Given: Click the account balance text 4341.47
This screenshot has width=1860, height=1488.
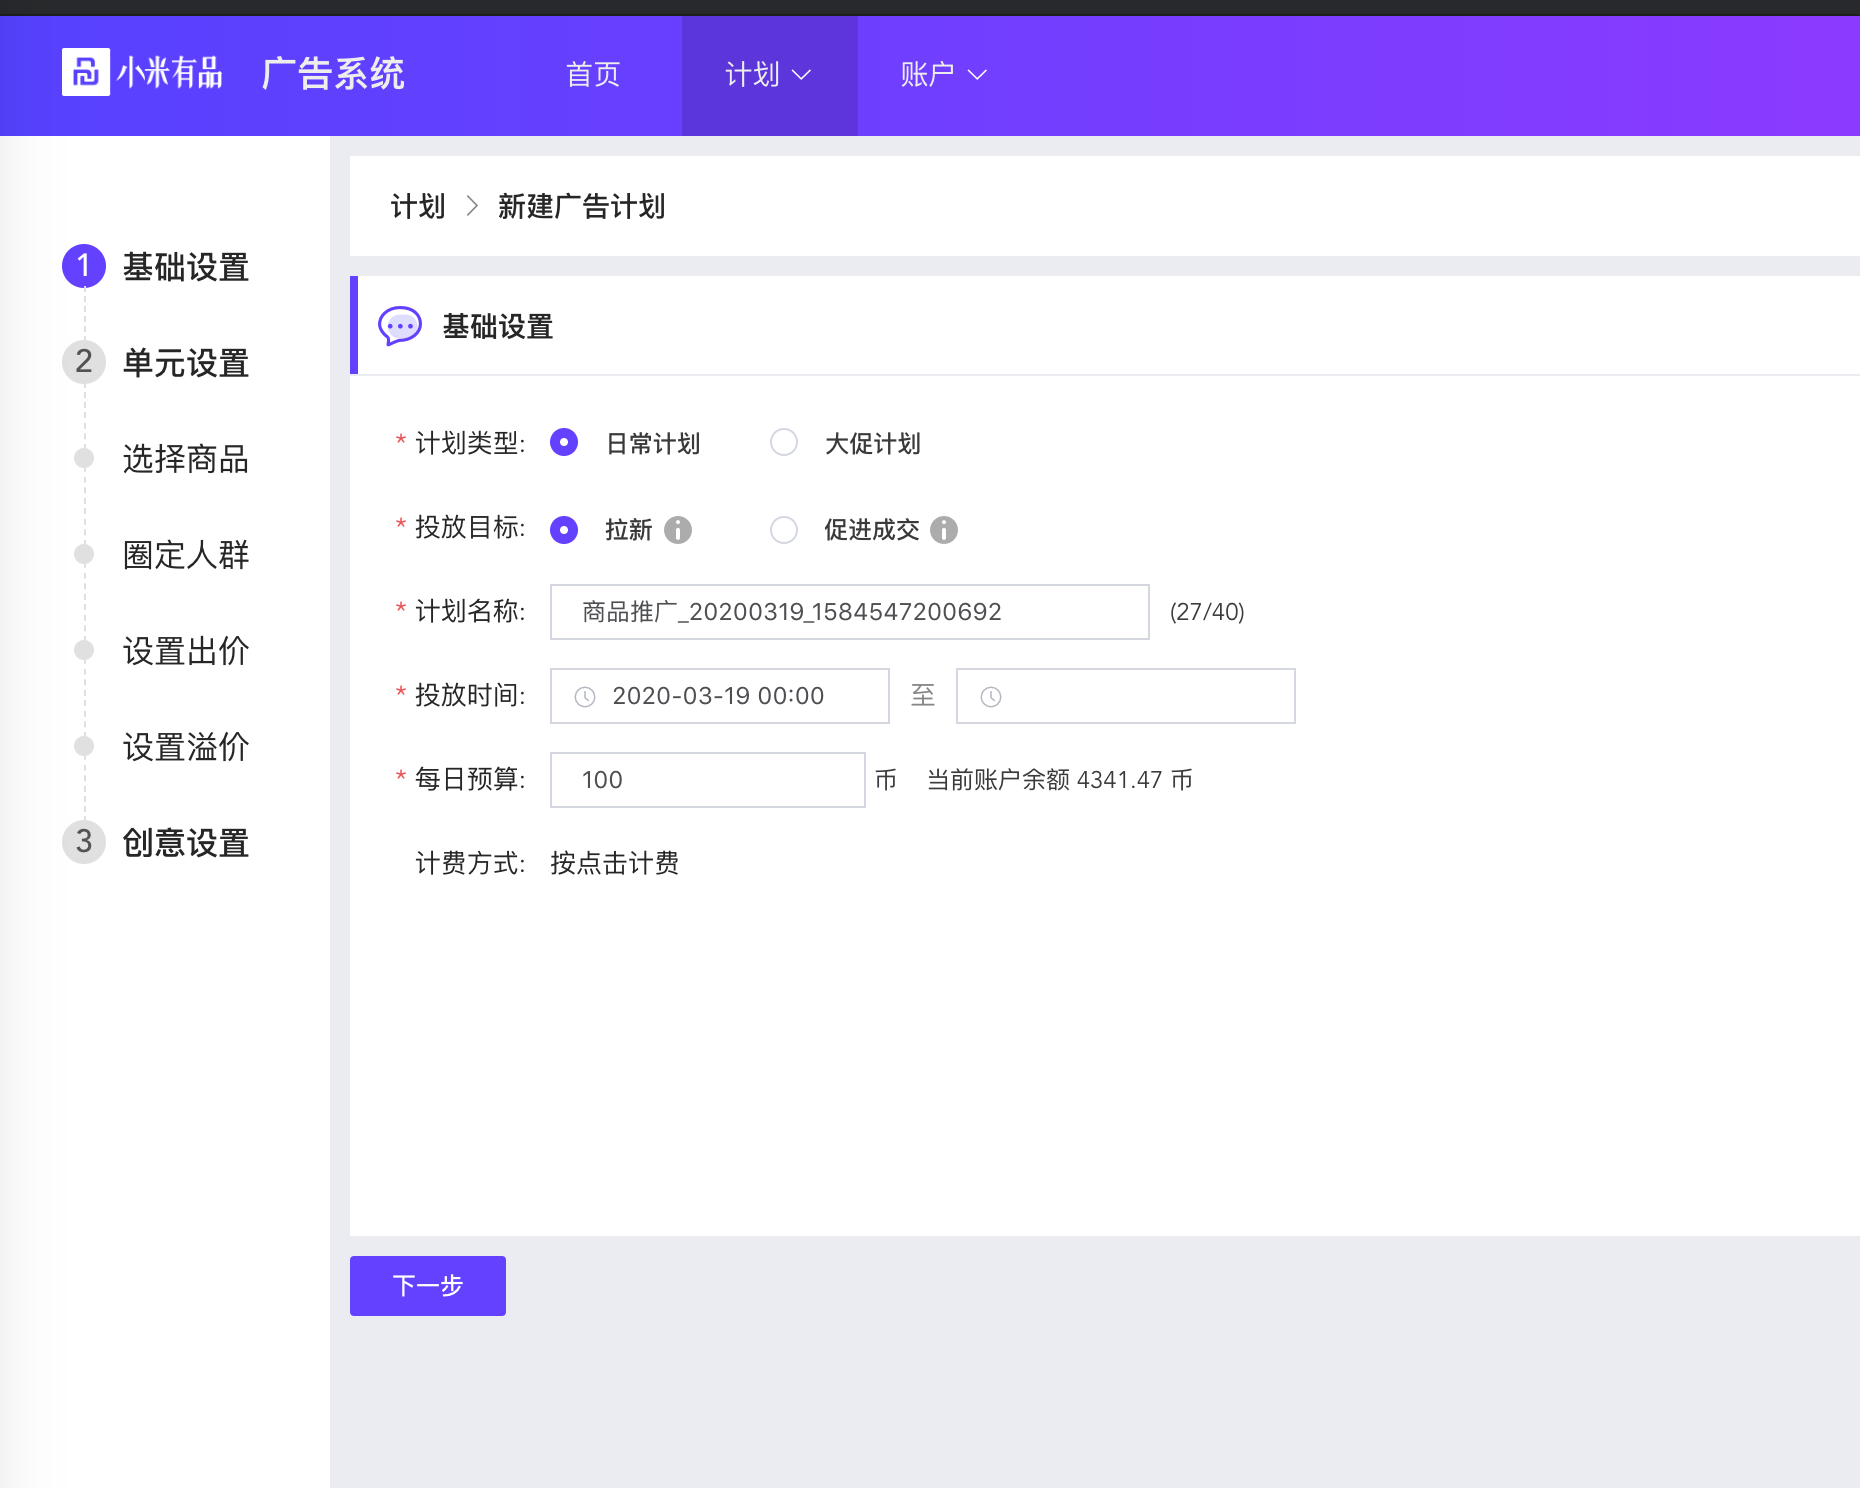Looking at the screenshot, I should point(1060,780).
